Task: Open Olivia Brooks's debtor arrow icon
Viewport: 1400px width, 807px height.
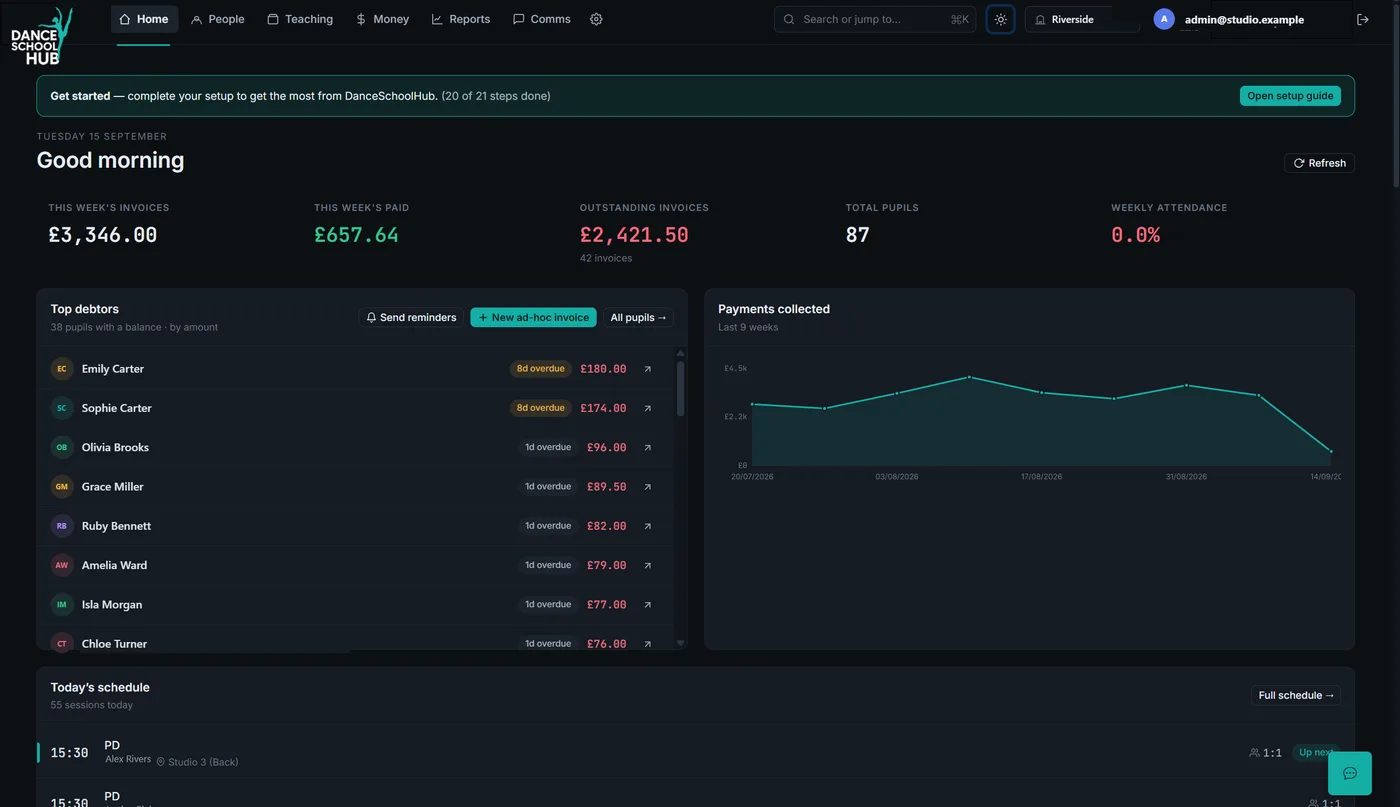Action: [647, 448]
